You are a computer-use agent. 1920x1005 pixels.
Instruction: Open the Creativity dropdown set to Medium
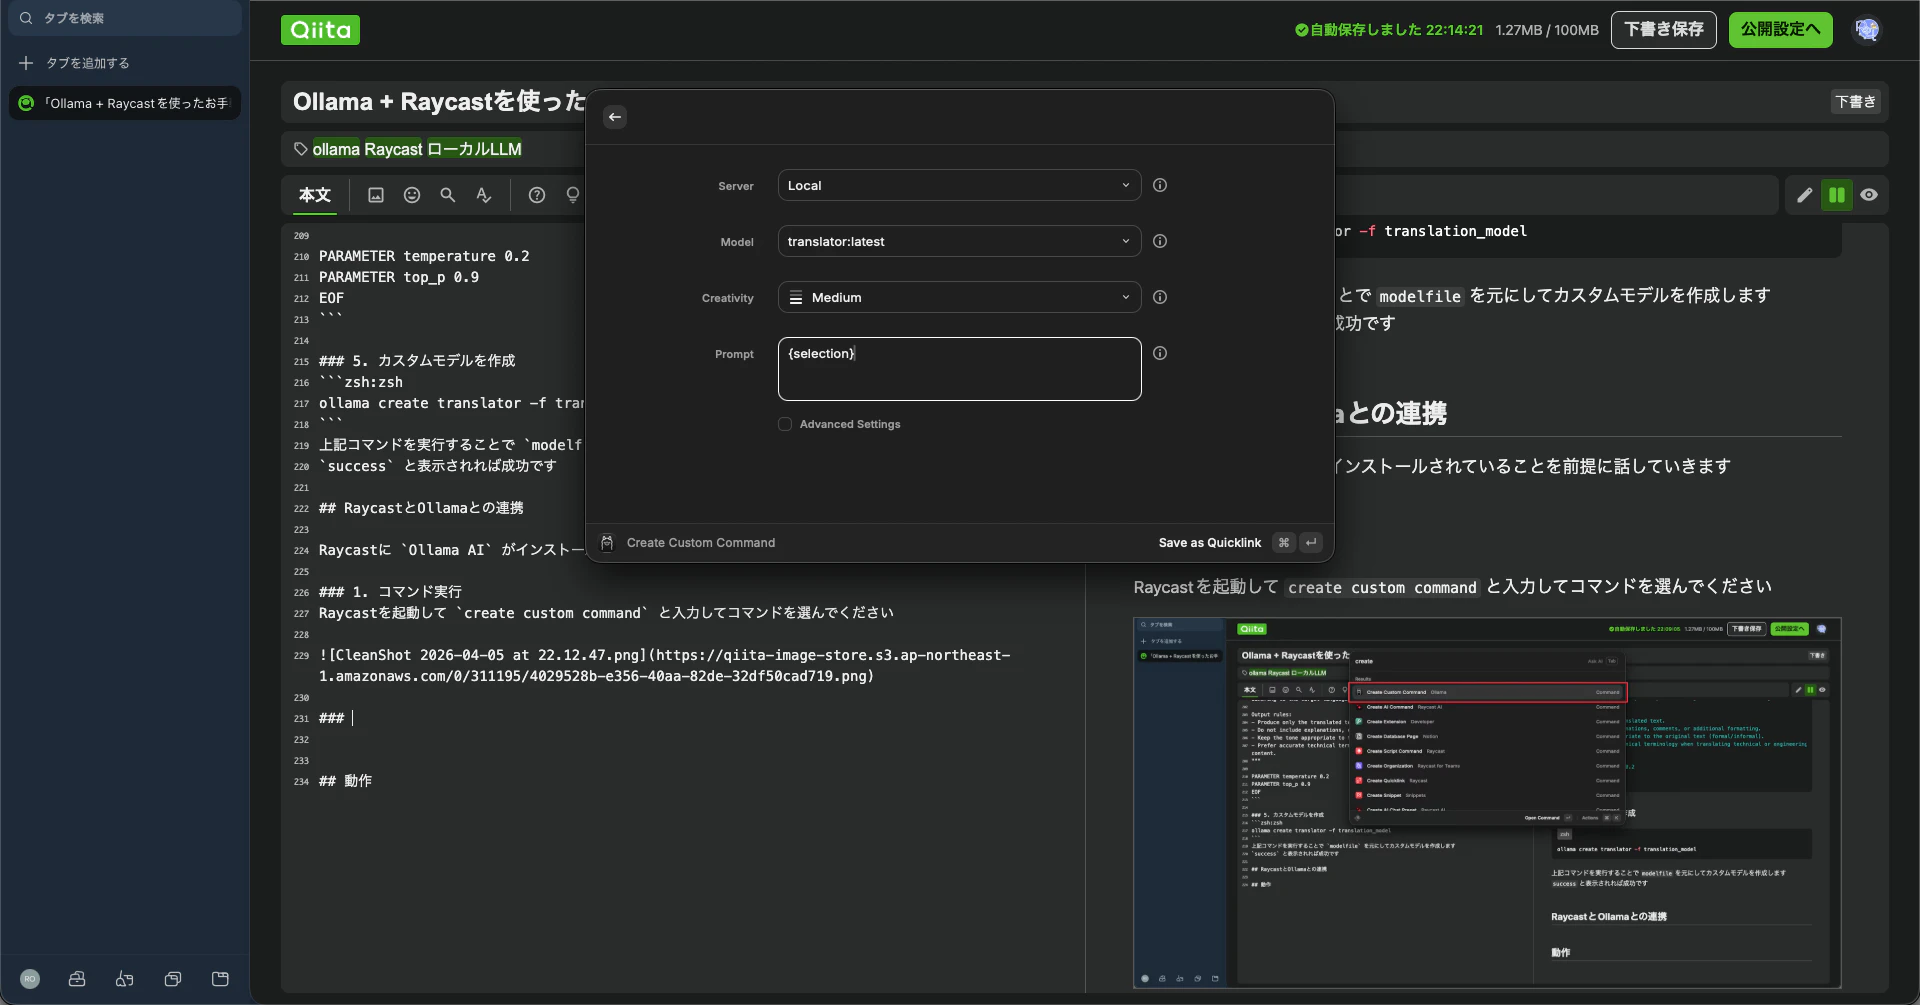pos(959,297)
